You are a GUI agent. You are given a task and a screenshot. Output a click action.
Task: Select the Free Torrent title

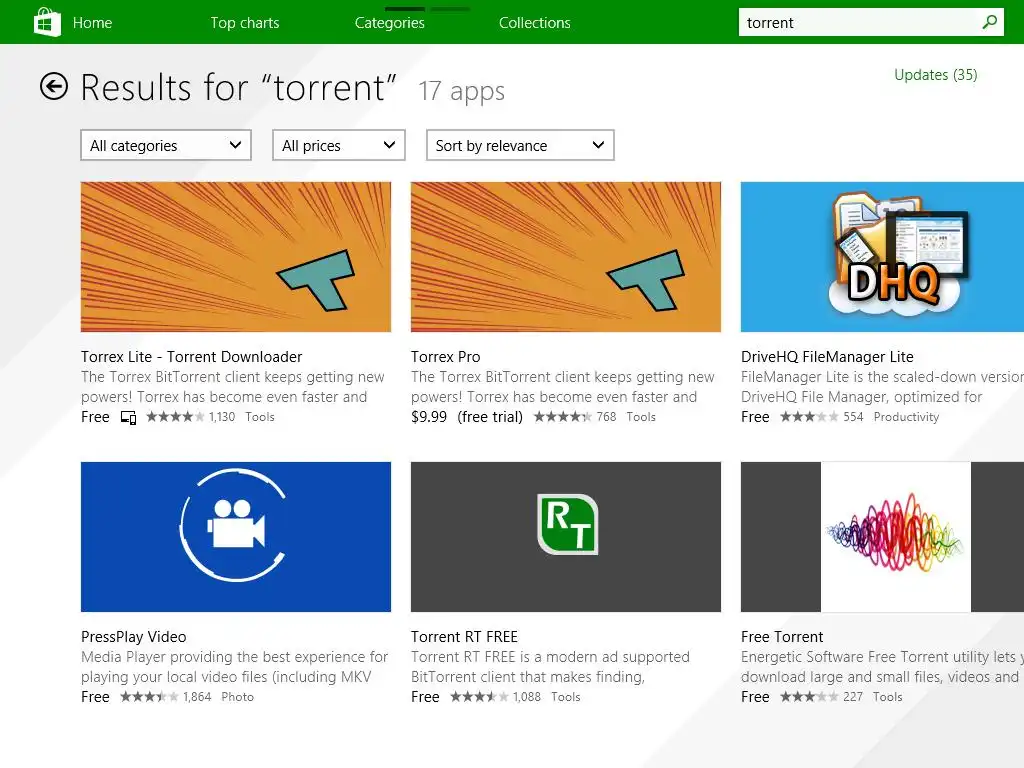[782, 637]
